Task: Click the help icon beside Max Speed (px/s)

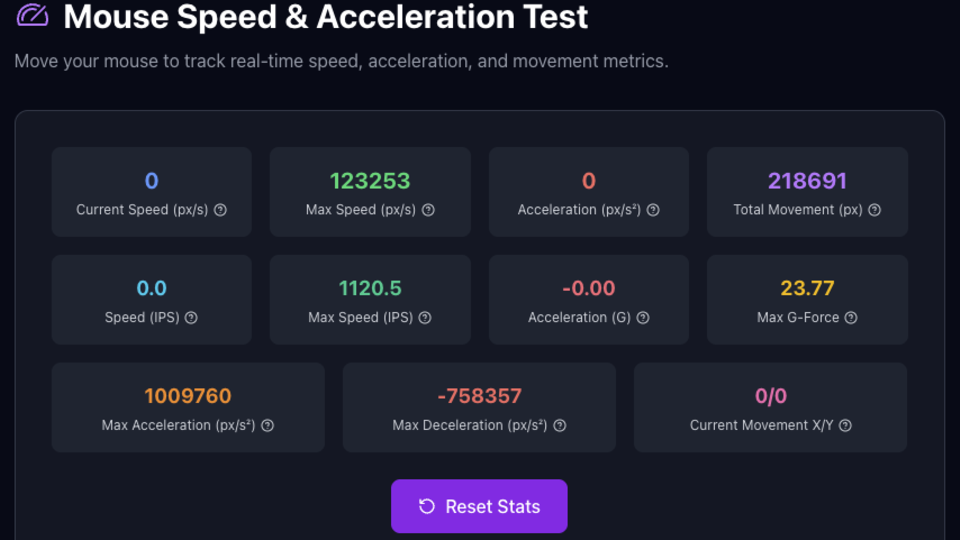Action: click(x=428, y=210)
